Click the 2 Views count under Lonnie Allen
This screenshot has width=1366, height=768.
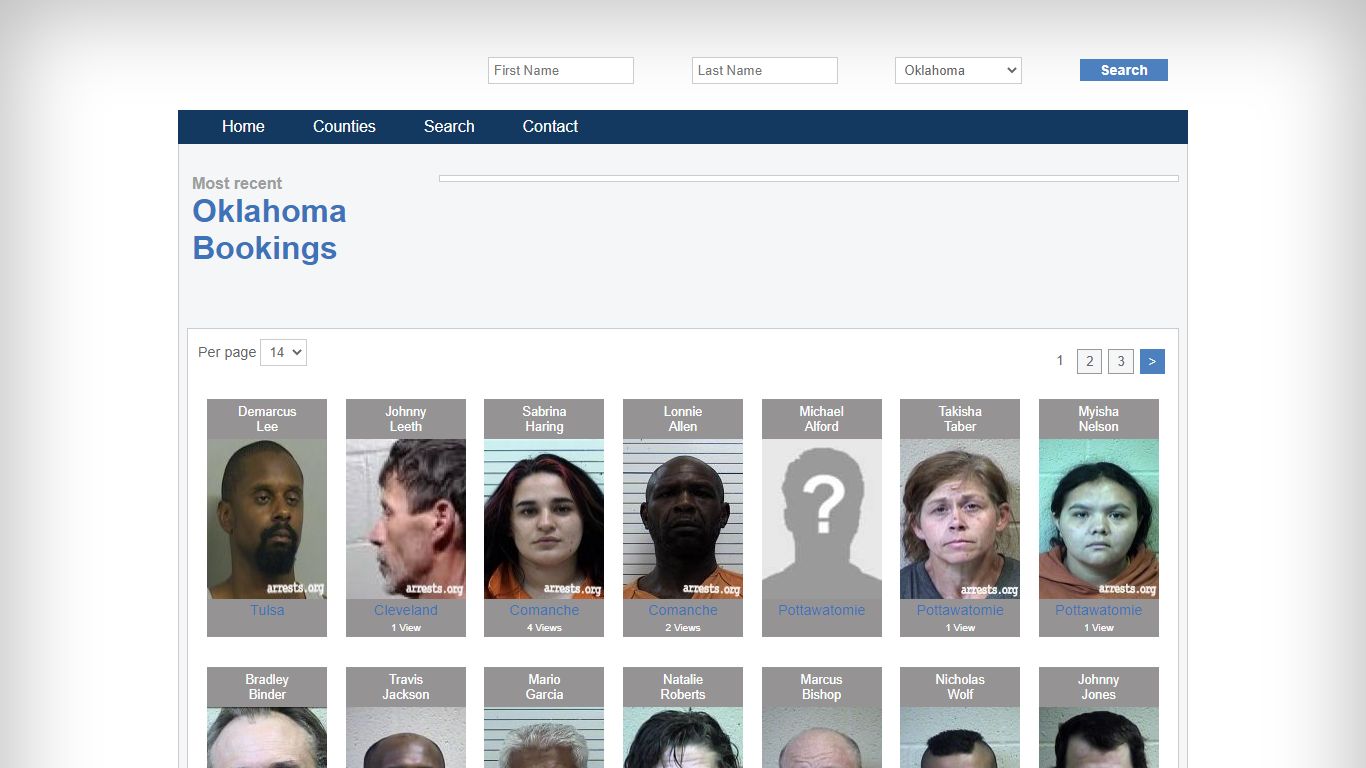point(683,628)
